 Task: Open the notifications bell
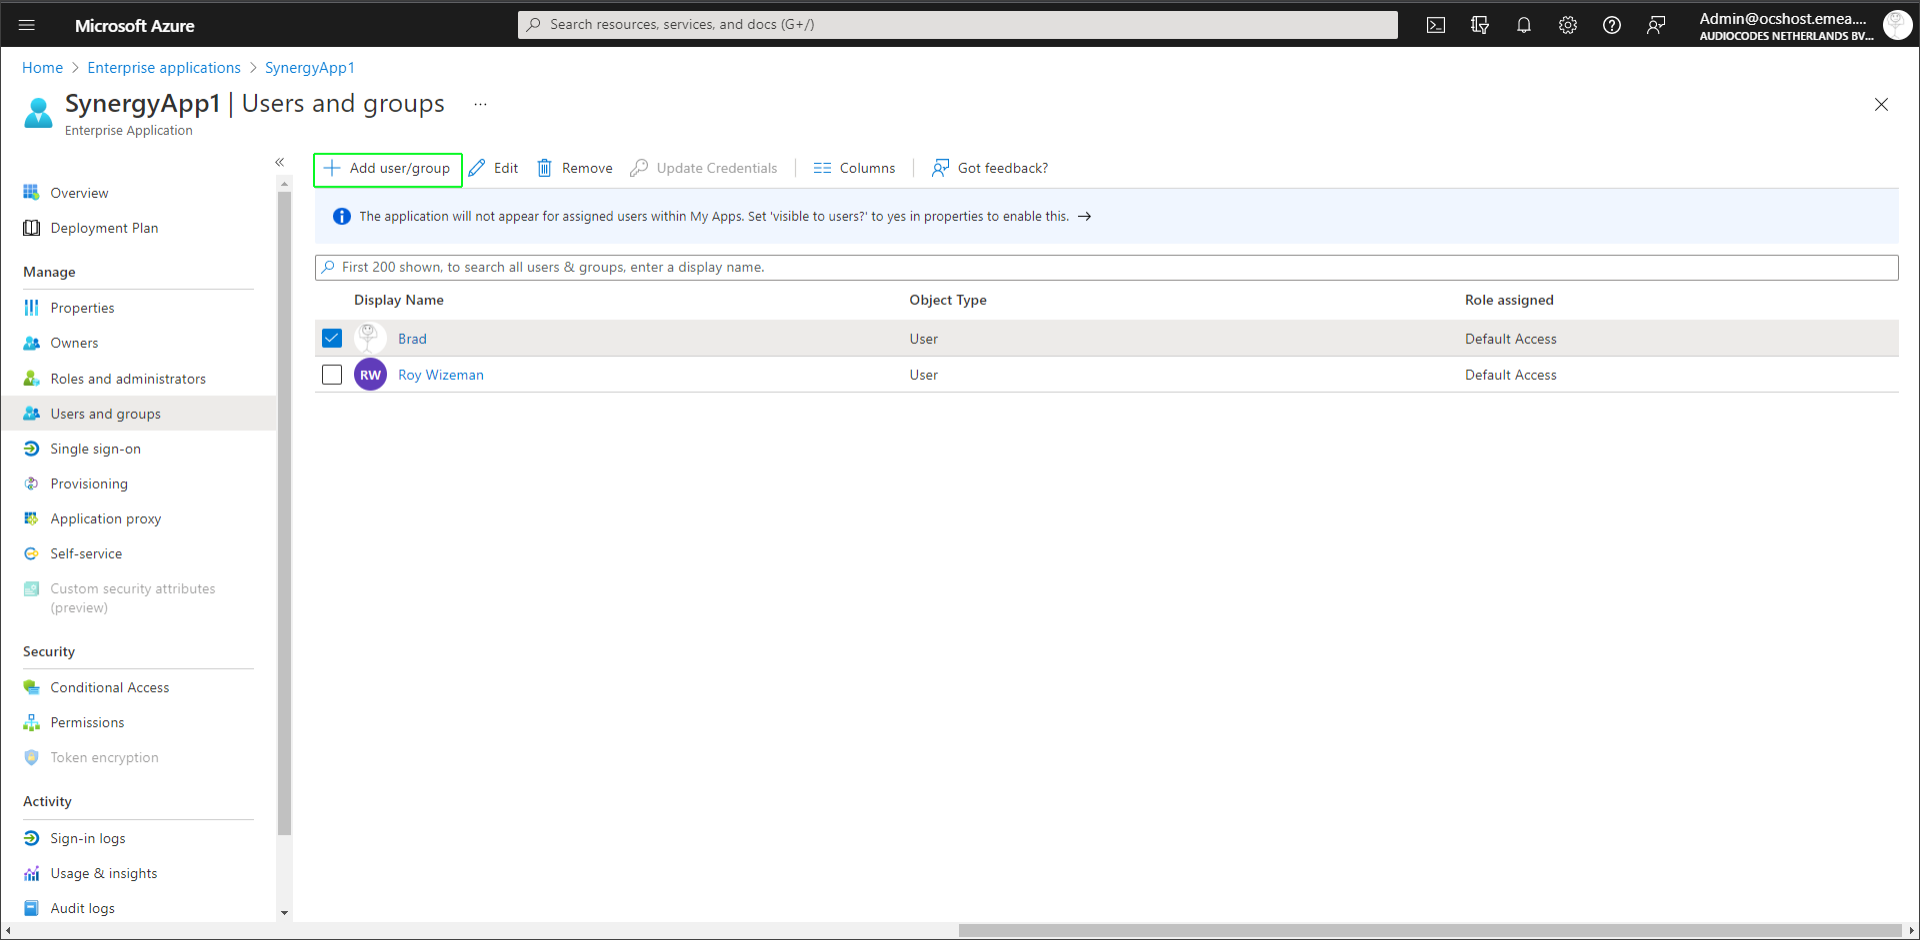(1524, 25)
